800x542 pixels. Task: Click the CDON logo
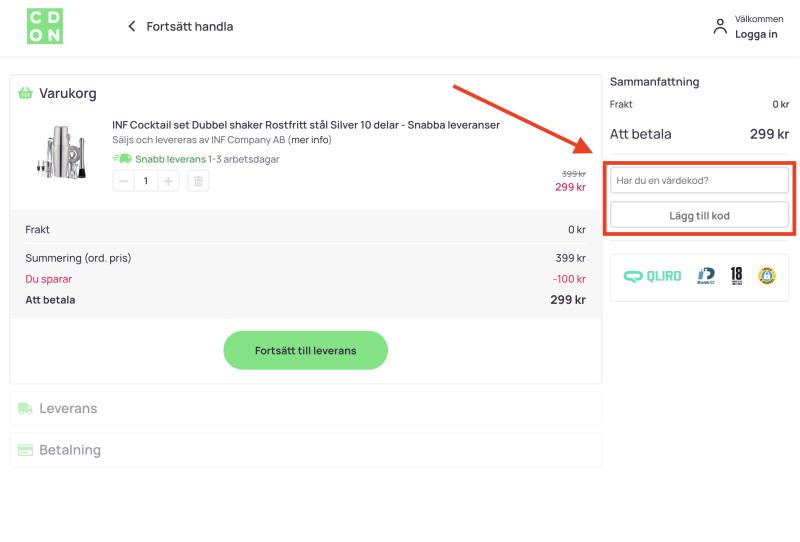[x=45, y=26]
